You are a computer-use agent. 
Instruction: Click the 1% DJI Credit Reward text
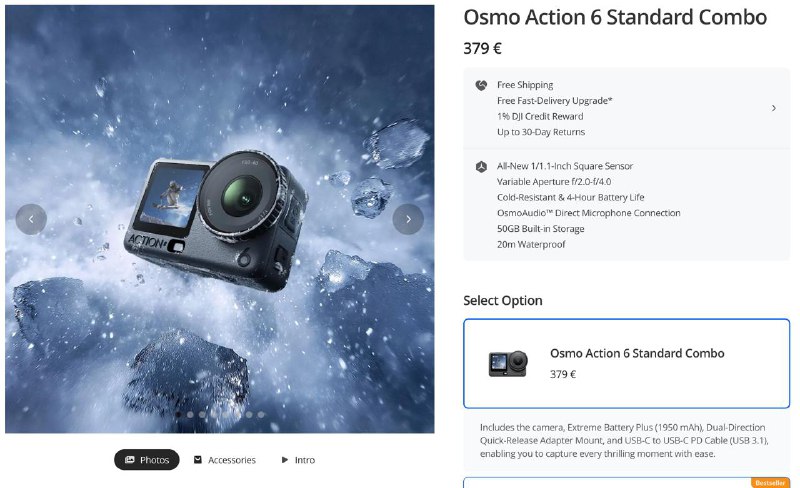pos(541,116)
